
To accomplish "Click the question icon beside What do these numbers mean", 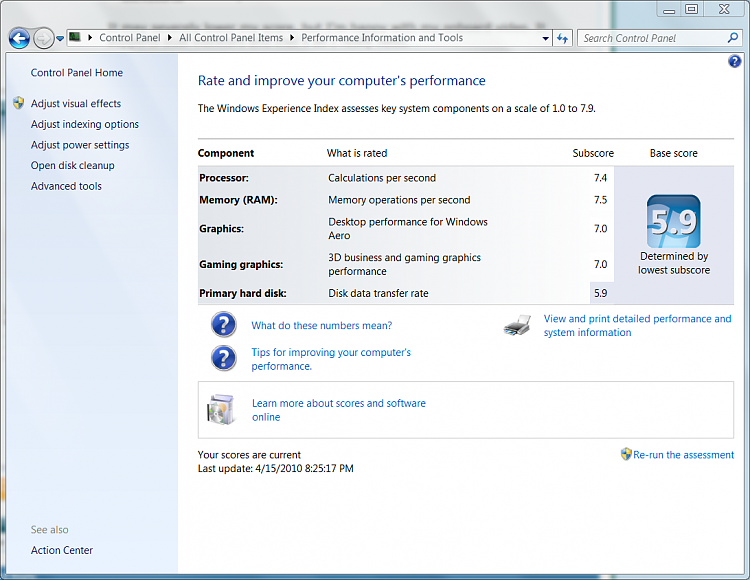I will [x=223, y=325].
